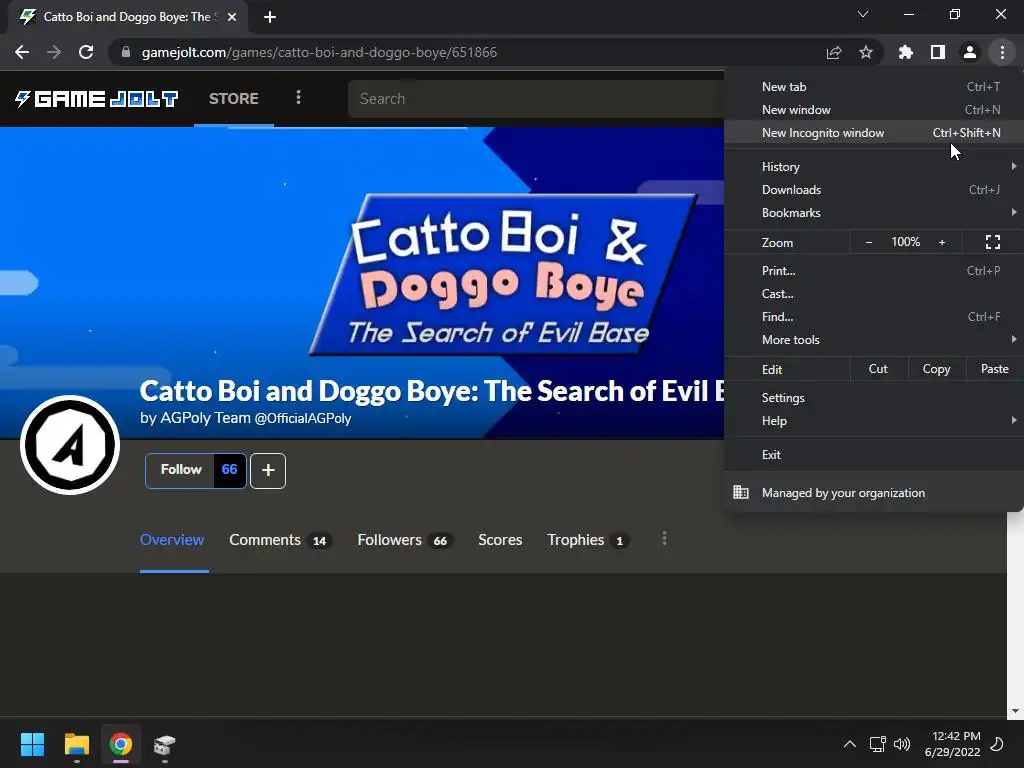Click Copy in the Edit row
The height and width of the screenshot is (768, 1024).
point(936,369)
